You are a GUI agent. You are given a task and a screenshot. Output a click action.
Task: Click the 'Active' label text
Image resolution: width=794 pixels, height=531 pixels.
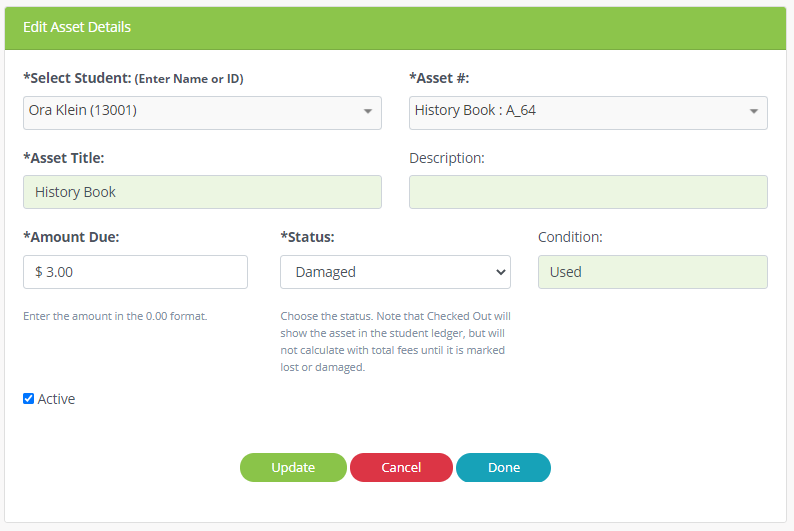(x=56, y=399)
